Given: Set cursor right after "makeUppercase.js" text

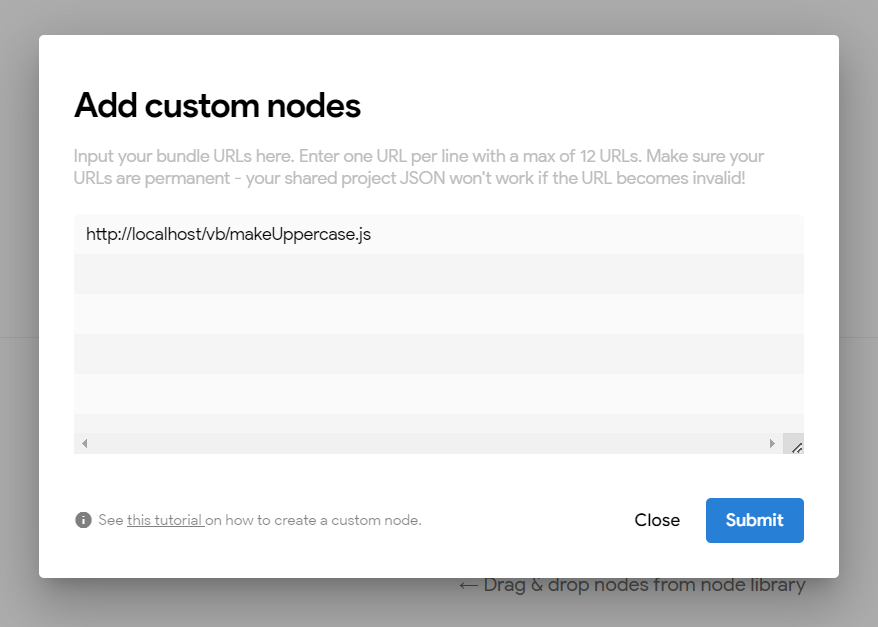Looking at the screenshot, I should click(372, 234).
